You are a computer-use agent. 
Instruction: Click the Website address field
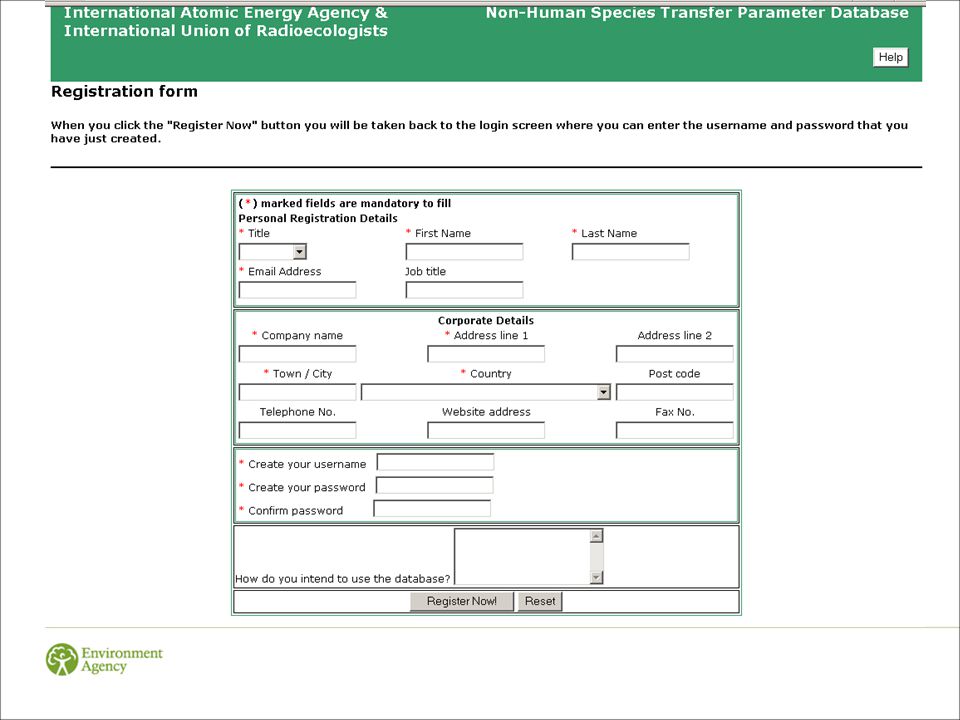point(486,430)
